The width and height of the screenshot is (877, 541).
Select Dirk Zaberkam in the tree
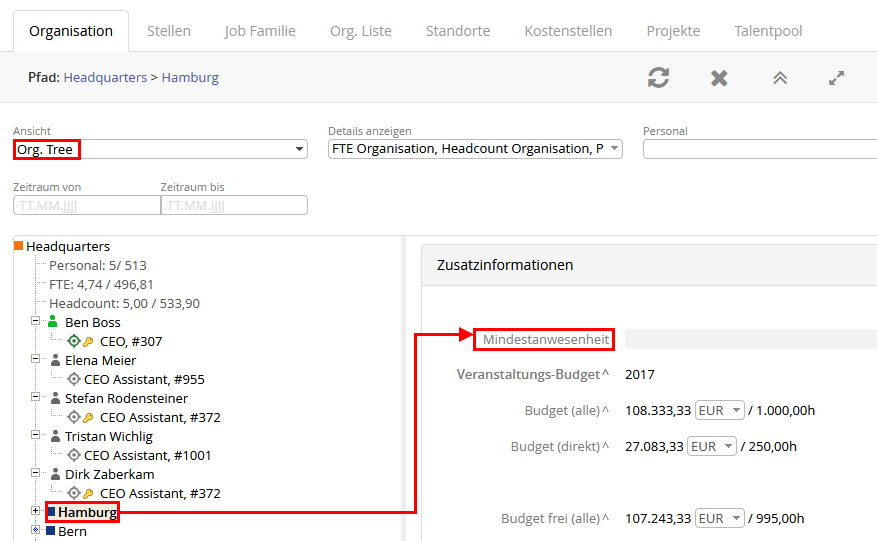coord(110,474)
